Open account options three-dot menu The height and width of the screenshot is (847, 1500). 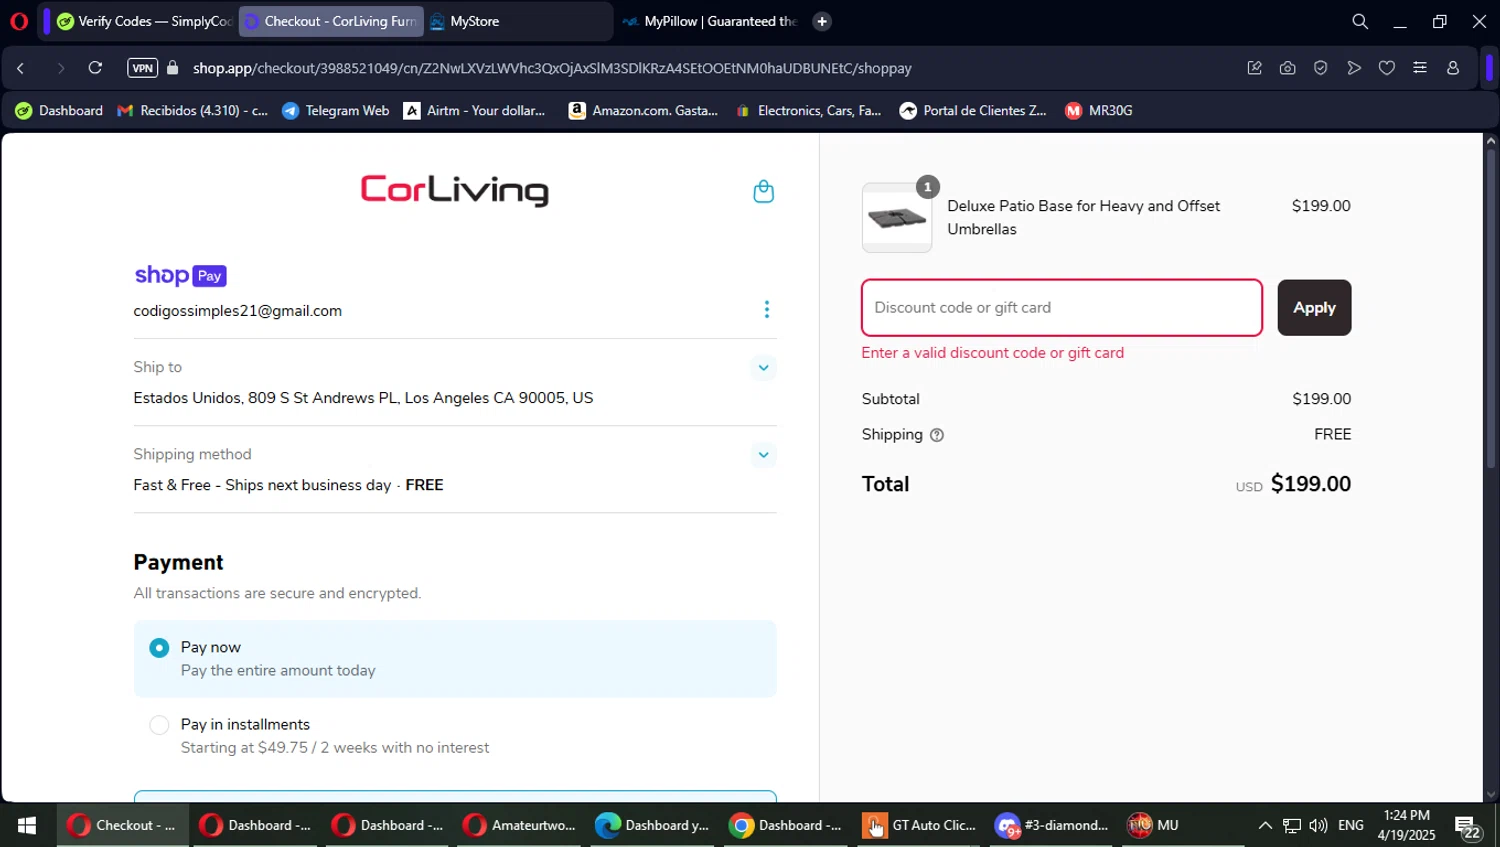[x=767, y=310]
